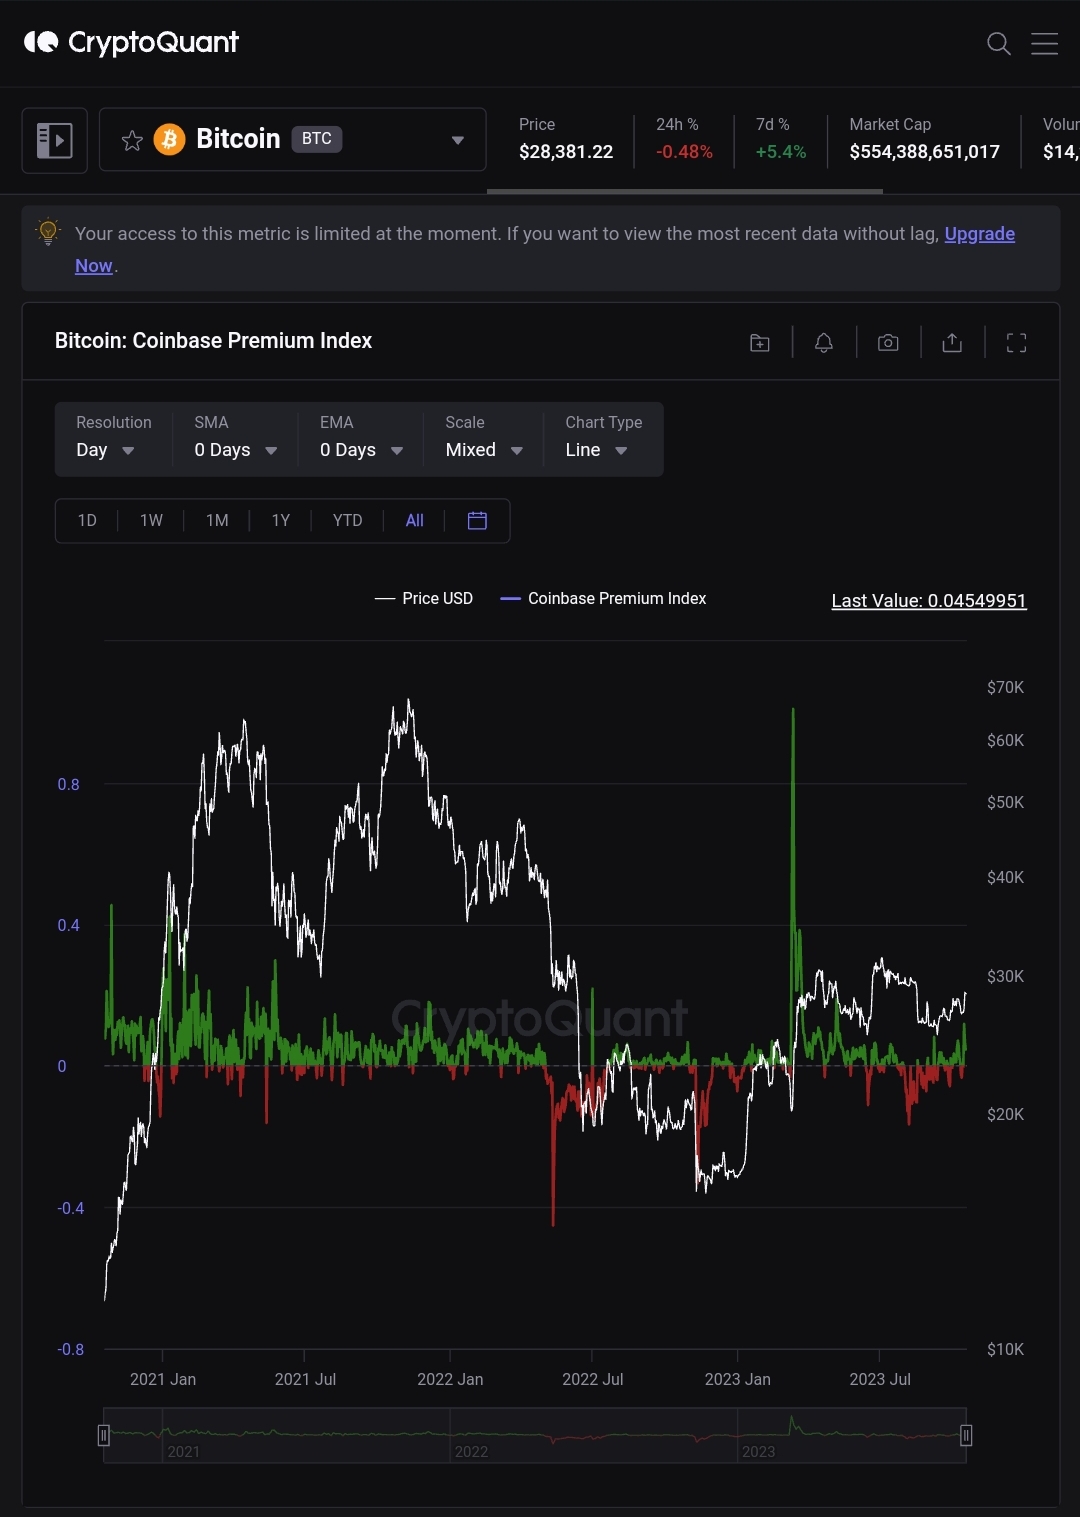Click the 2023 Jan axis label
The image size is (1080, 1517).
click(737, 1379)
